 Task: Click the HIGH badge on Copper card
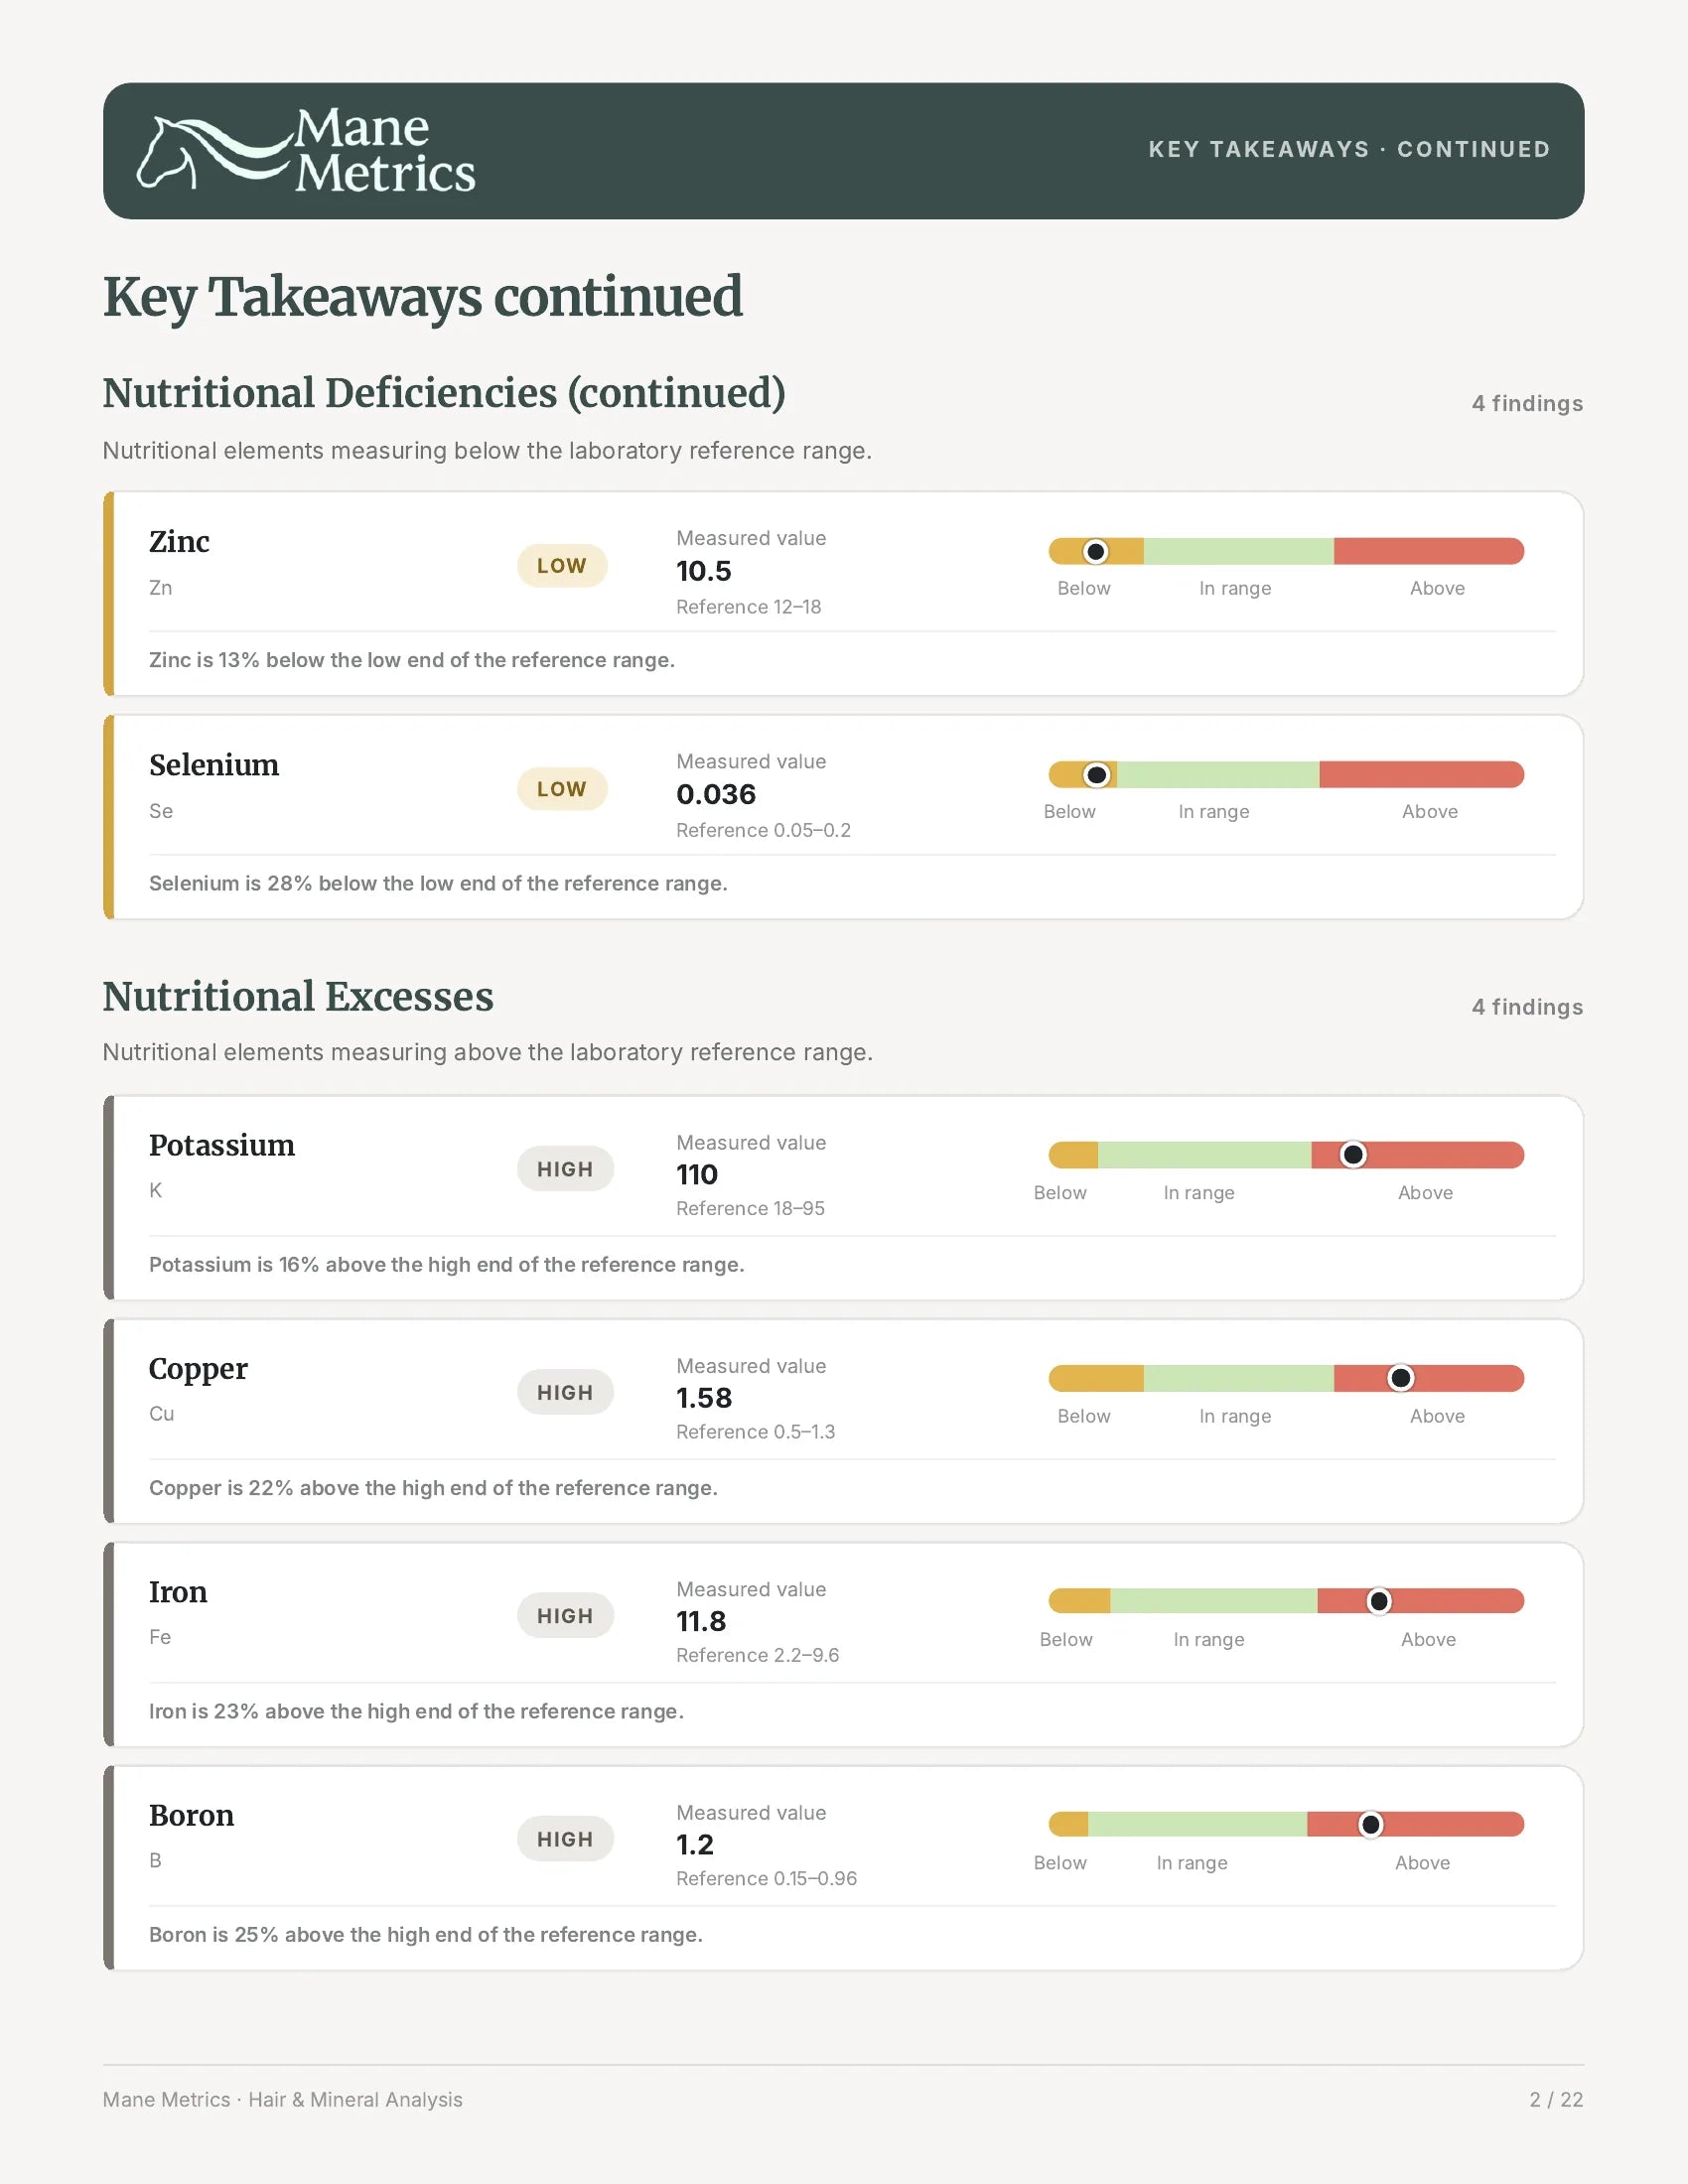point(565,1392)
